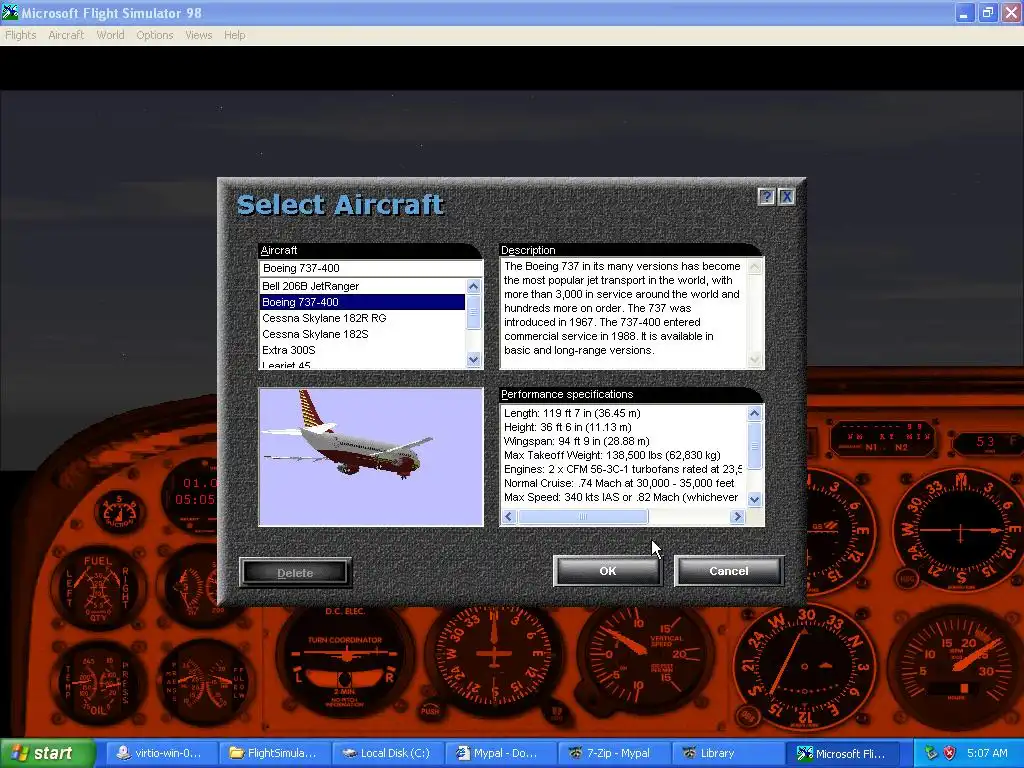Click performance specs horizontal scrollbar thumb
1024x768 pixels.
pyautogui.click(x=583, y=517)
